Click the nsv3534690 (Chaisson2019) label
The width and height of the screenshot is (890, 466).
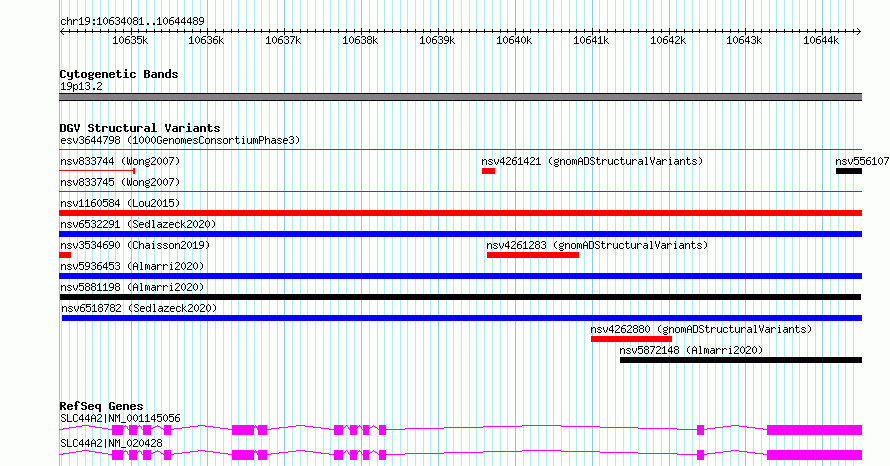135,245
